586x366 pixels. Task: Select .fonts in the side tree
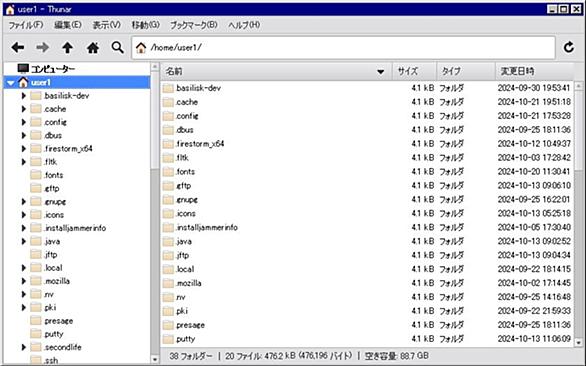coord(53,175)
